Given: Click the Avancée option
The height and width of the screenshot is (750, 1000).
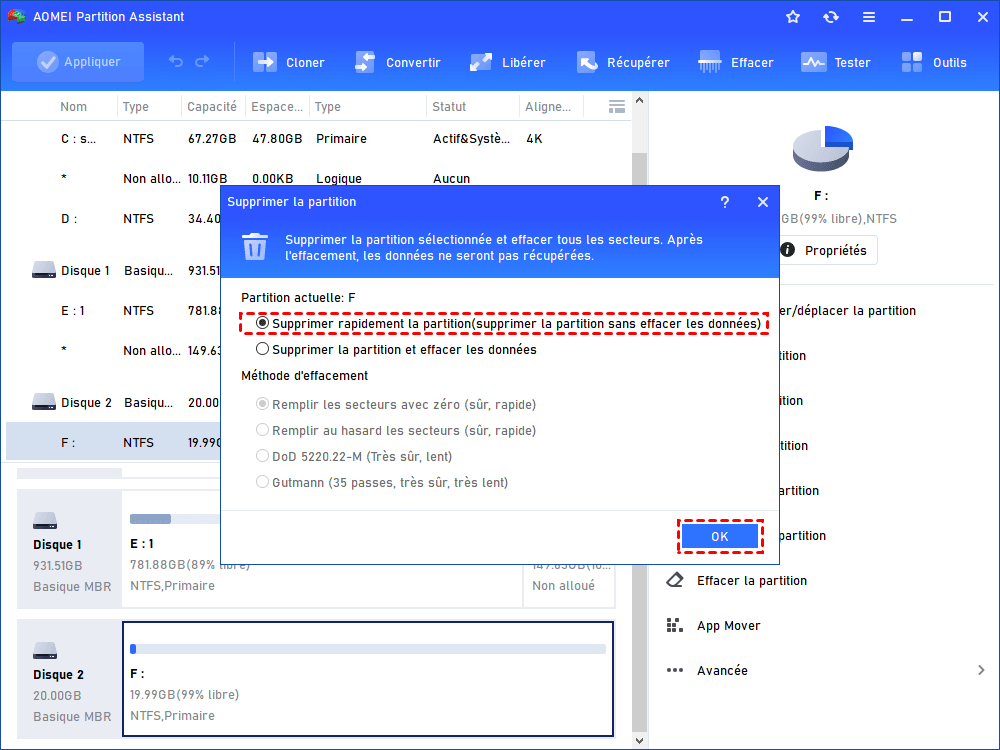Looking at the screenshot, I should pyautogui.click(x=722, y=670).
